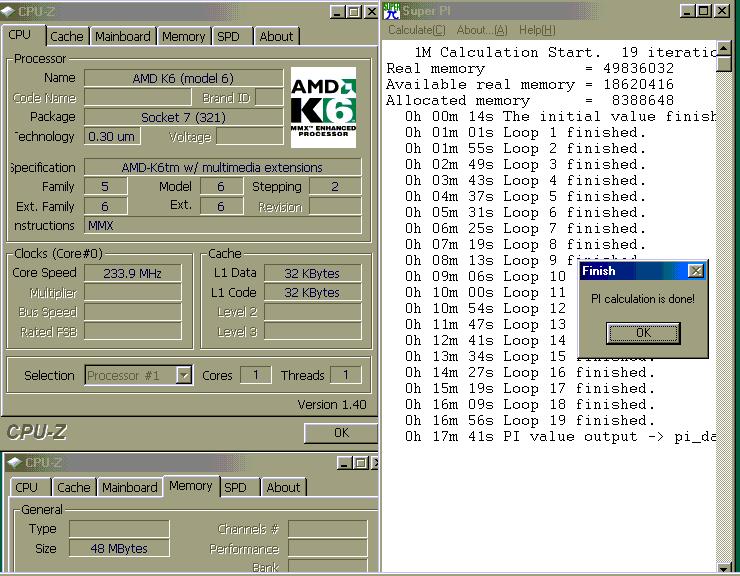Viewport: 740px width, 576px height.
Task: Click the 'Loop 8 finished.' line at 07m 19s
Action: pyautogui.click(x=525, y=245)
